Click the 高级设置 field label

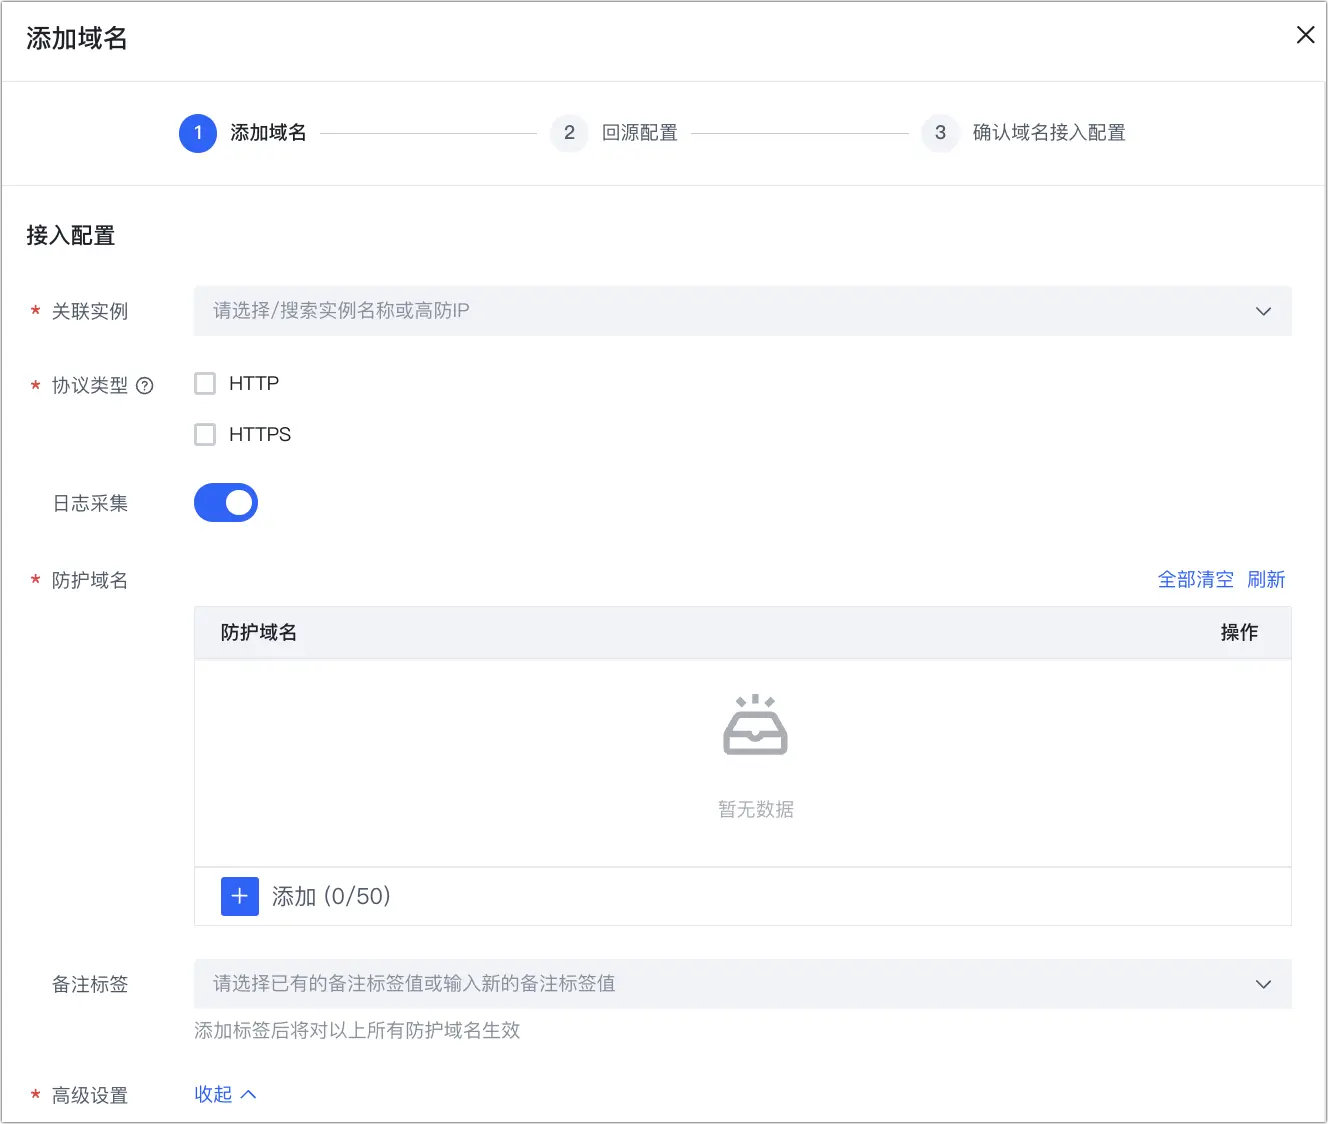(x=90, y=1096)
